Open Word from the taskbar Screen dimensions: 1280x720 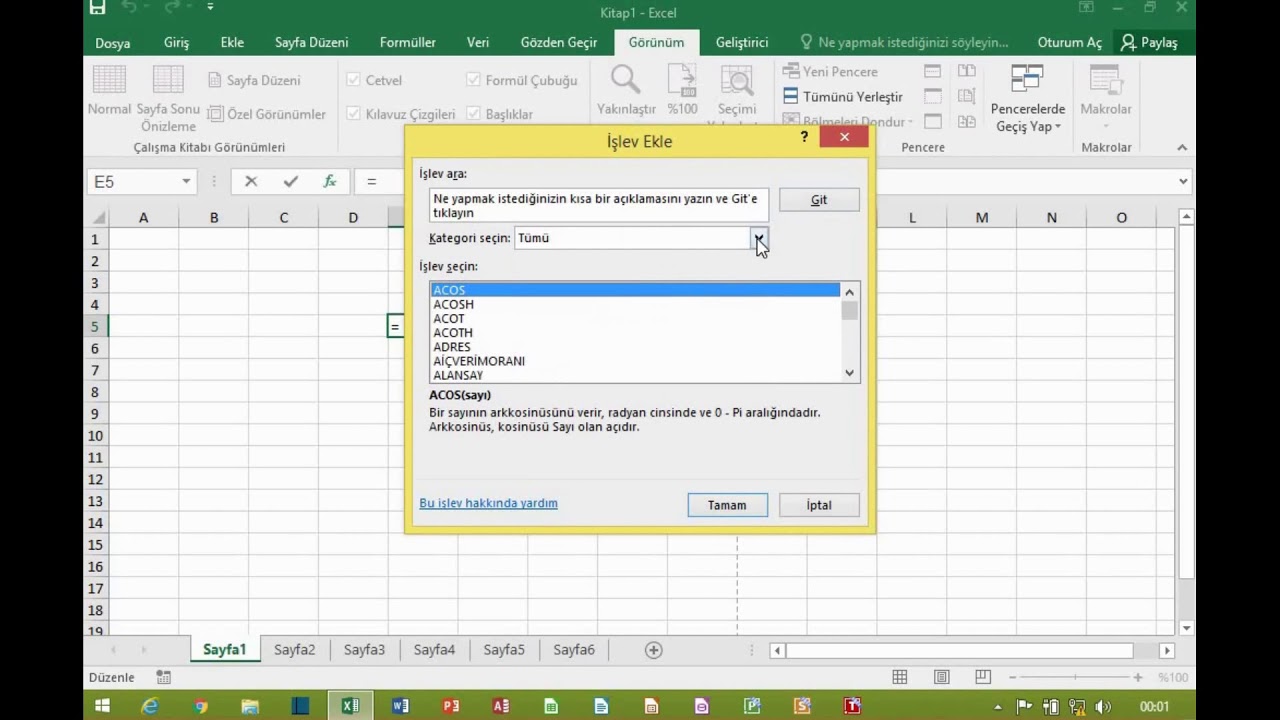click(400, 706)
